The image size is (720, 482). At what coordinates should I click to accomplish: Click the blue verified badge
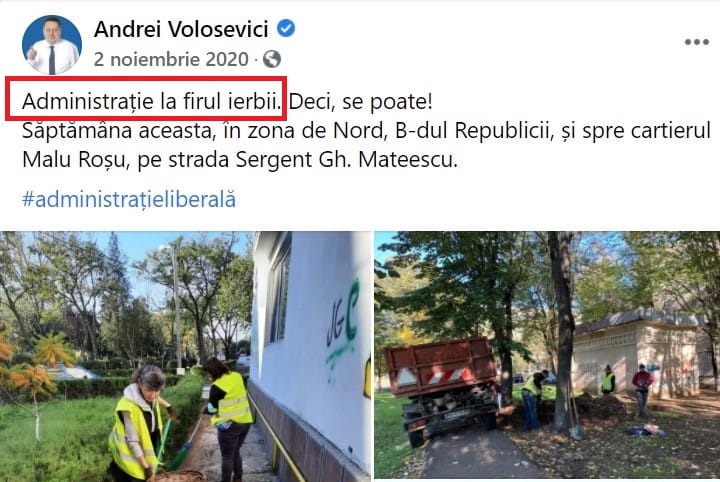tap(286, 28)
